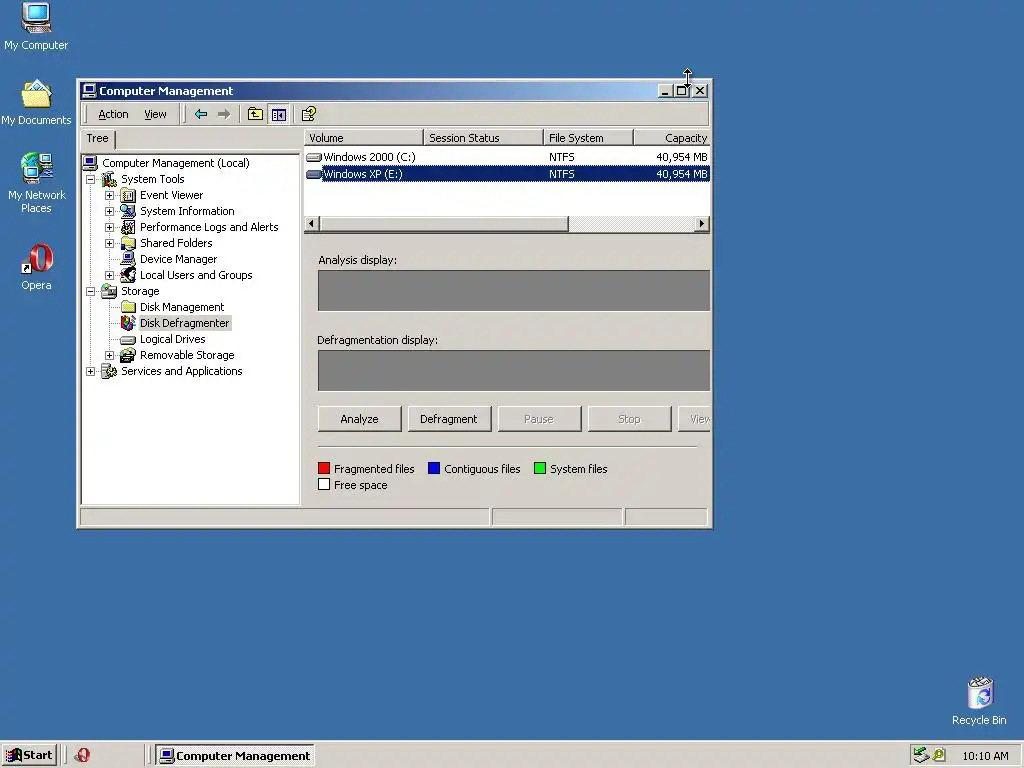Expand the Removable Storage tree node
The image size is (1024, 768).
(x=110, y=355)
